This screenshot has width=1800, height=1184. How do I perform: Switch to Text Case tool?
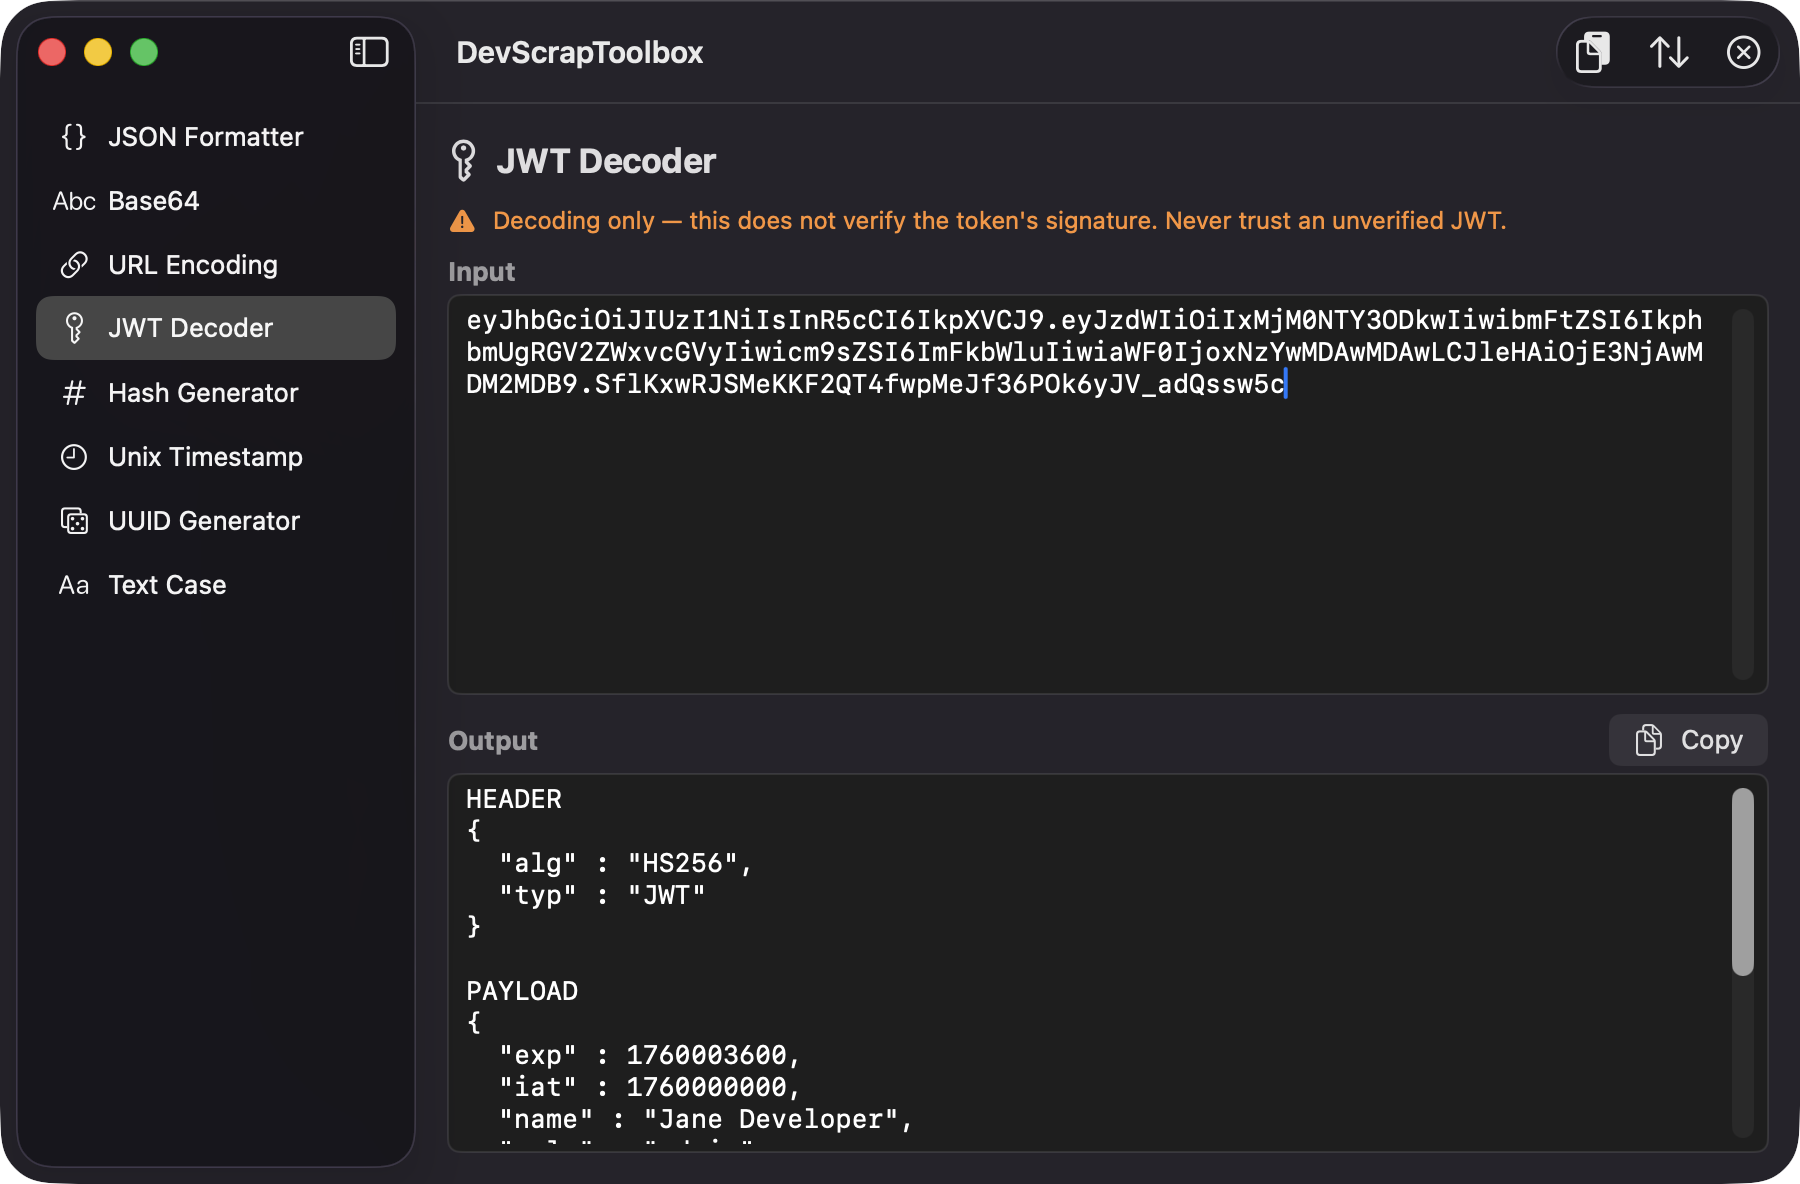(x=216, y=585)
